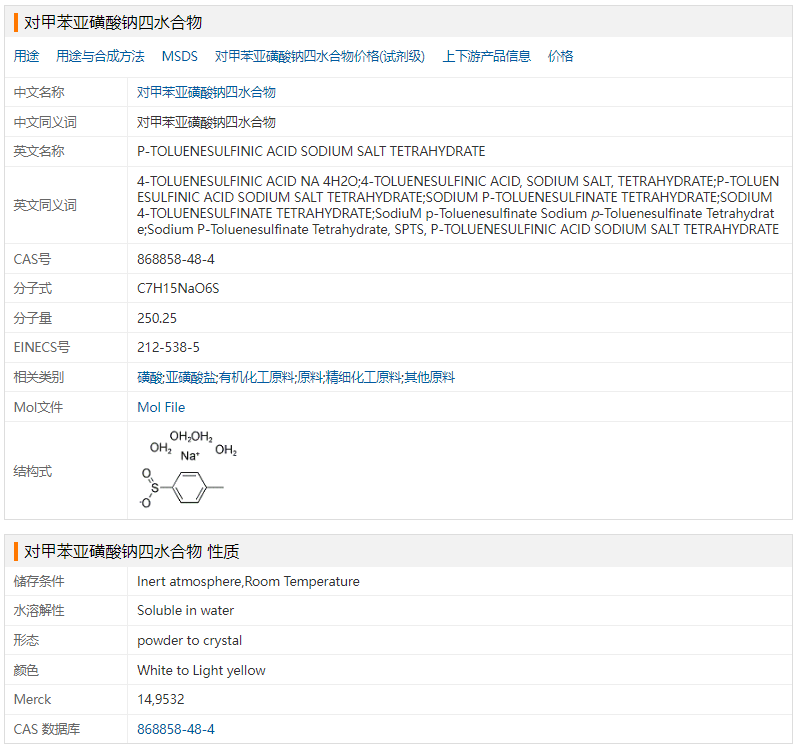
Task: Open the 用途 tab
Action: (27, 57)
